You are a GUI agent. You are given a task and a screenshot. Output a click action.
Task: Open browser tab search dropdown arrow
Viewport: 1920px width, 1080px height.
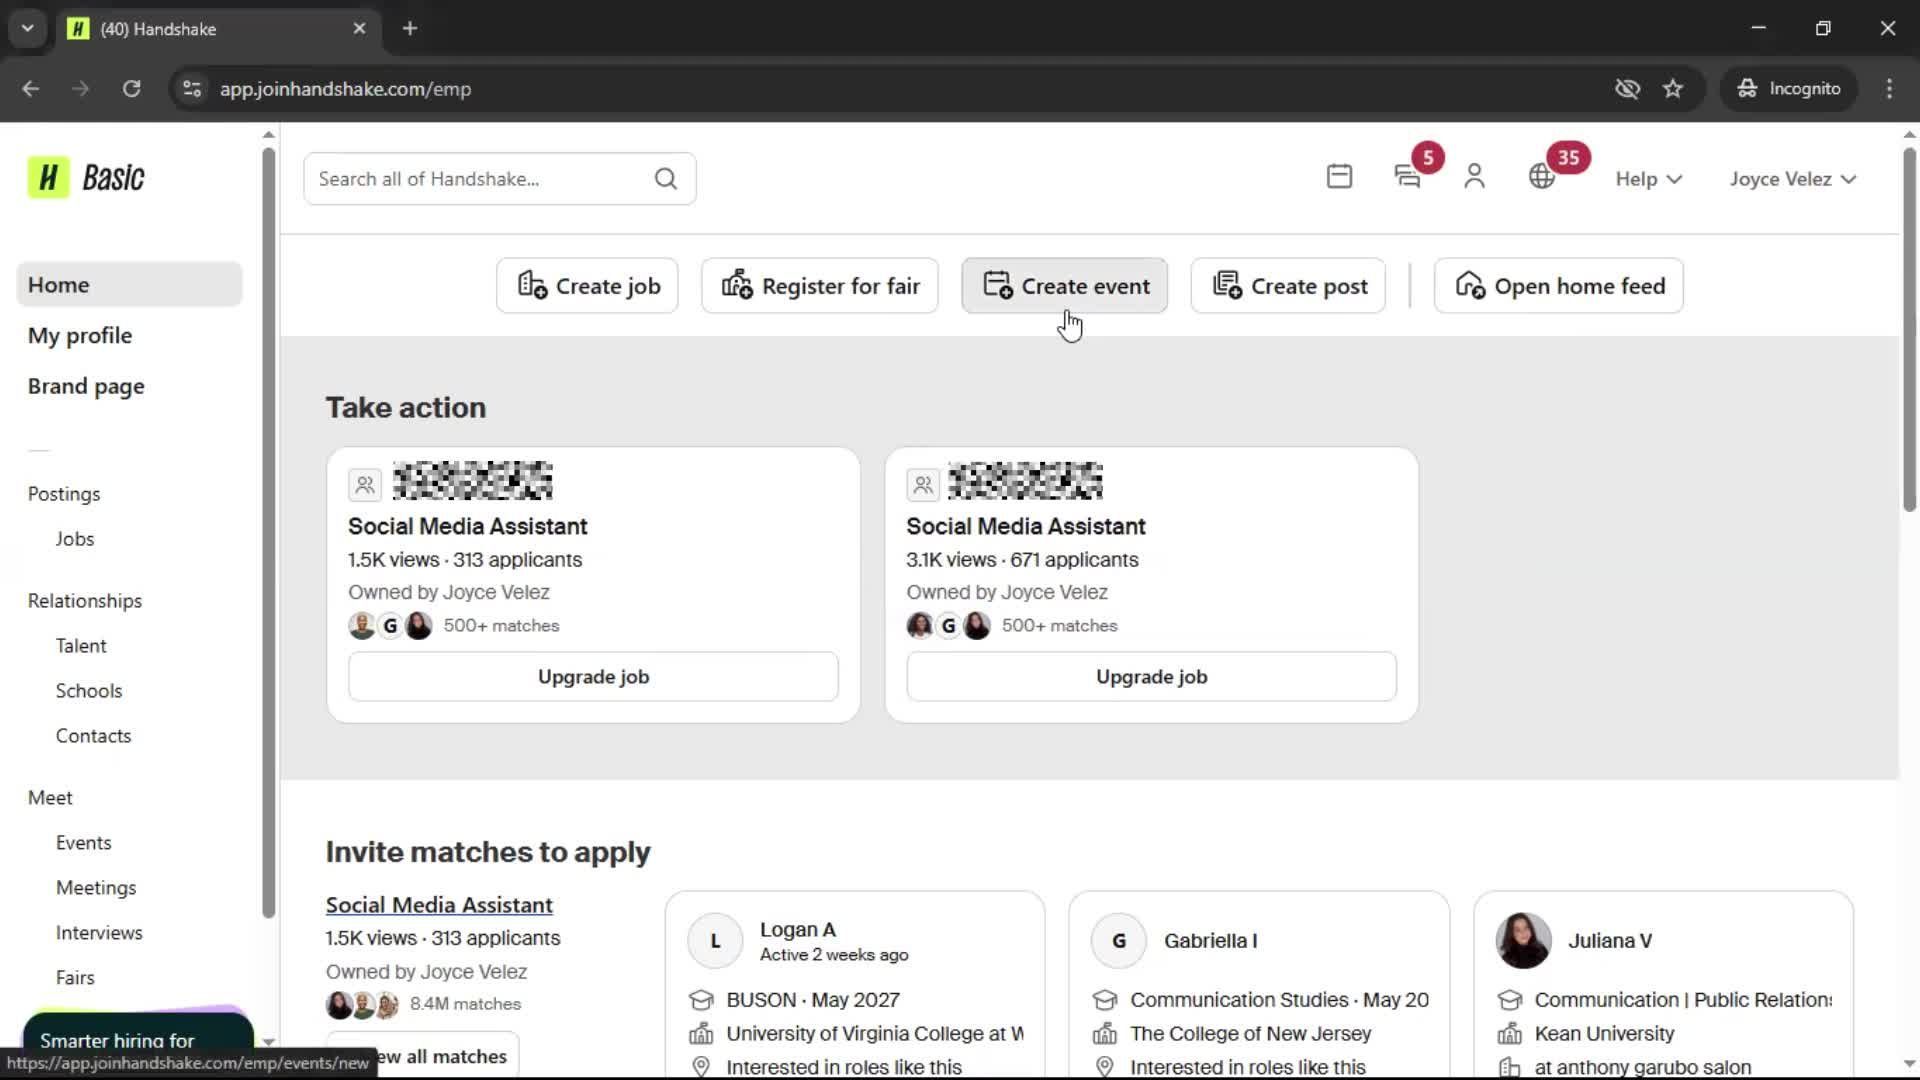tap(27, 28)
